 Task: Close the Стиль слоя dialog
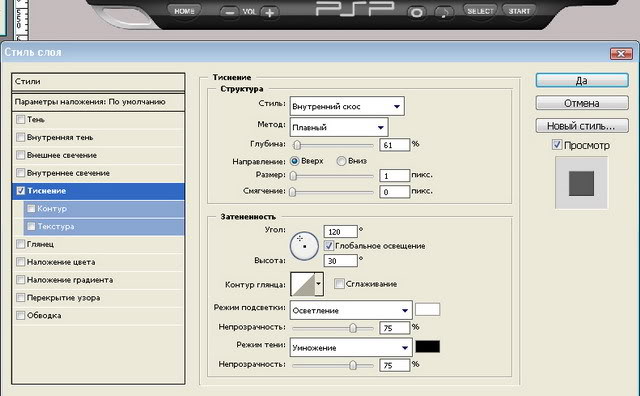621,53
